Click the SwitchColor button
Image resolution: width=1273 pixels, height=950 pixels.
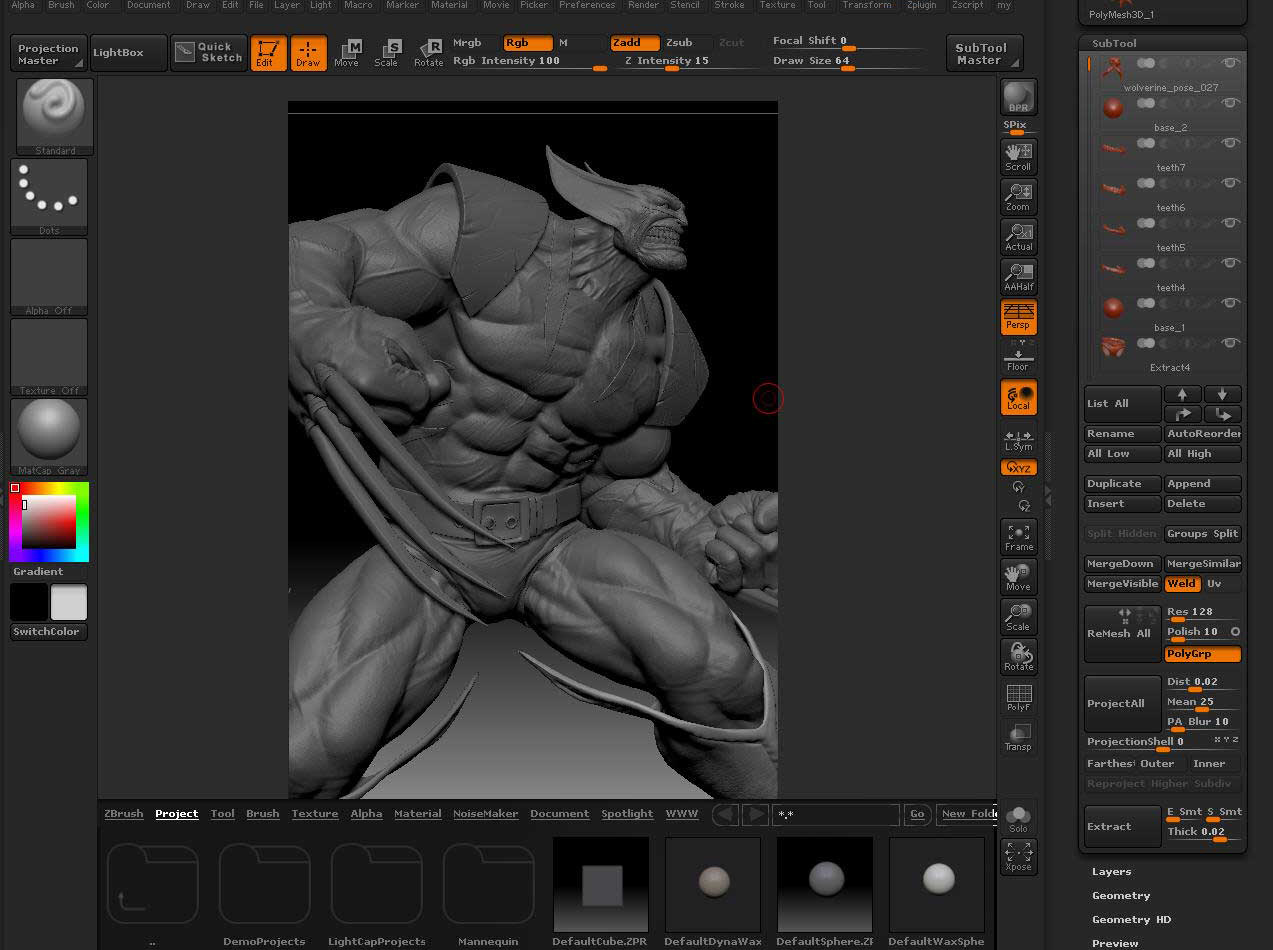[49, 632]
